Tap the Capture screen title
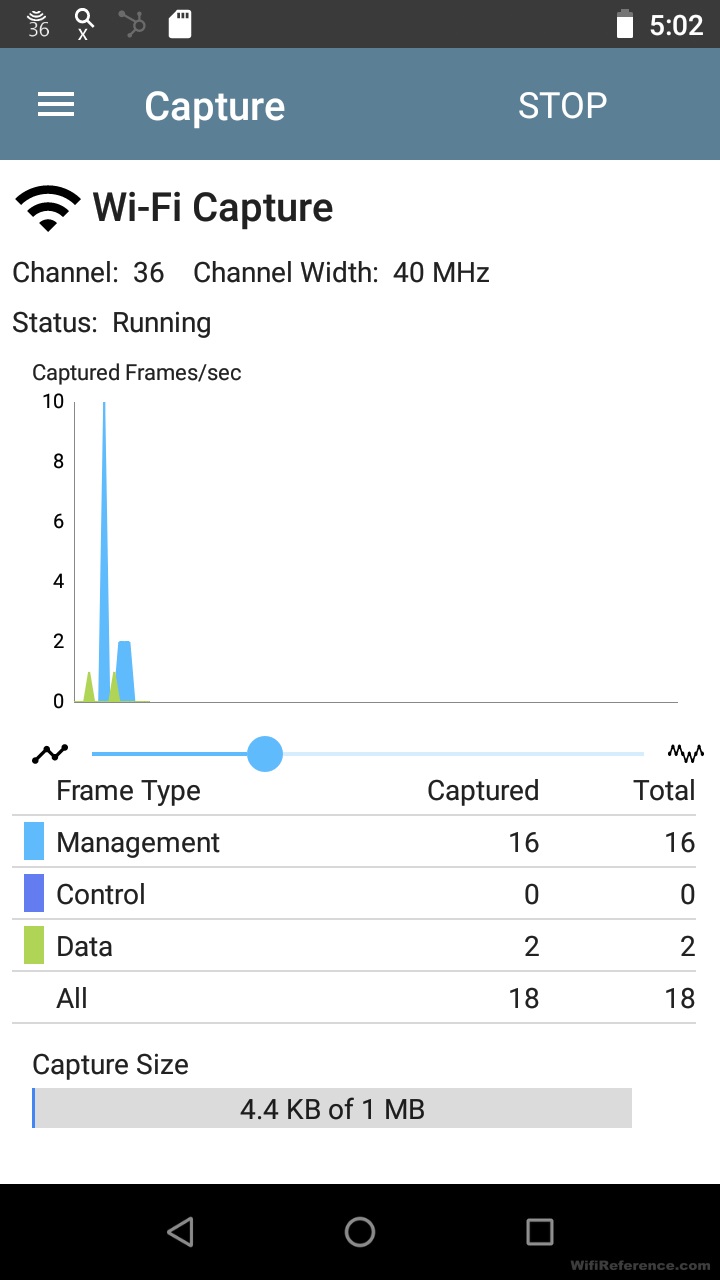This screenshot has height=1280, width=720. (214, 106)
